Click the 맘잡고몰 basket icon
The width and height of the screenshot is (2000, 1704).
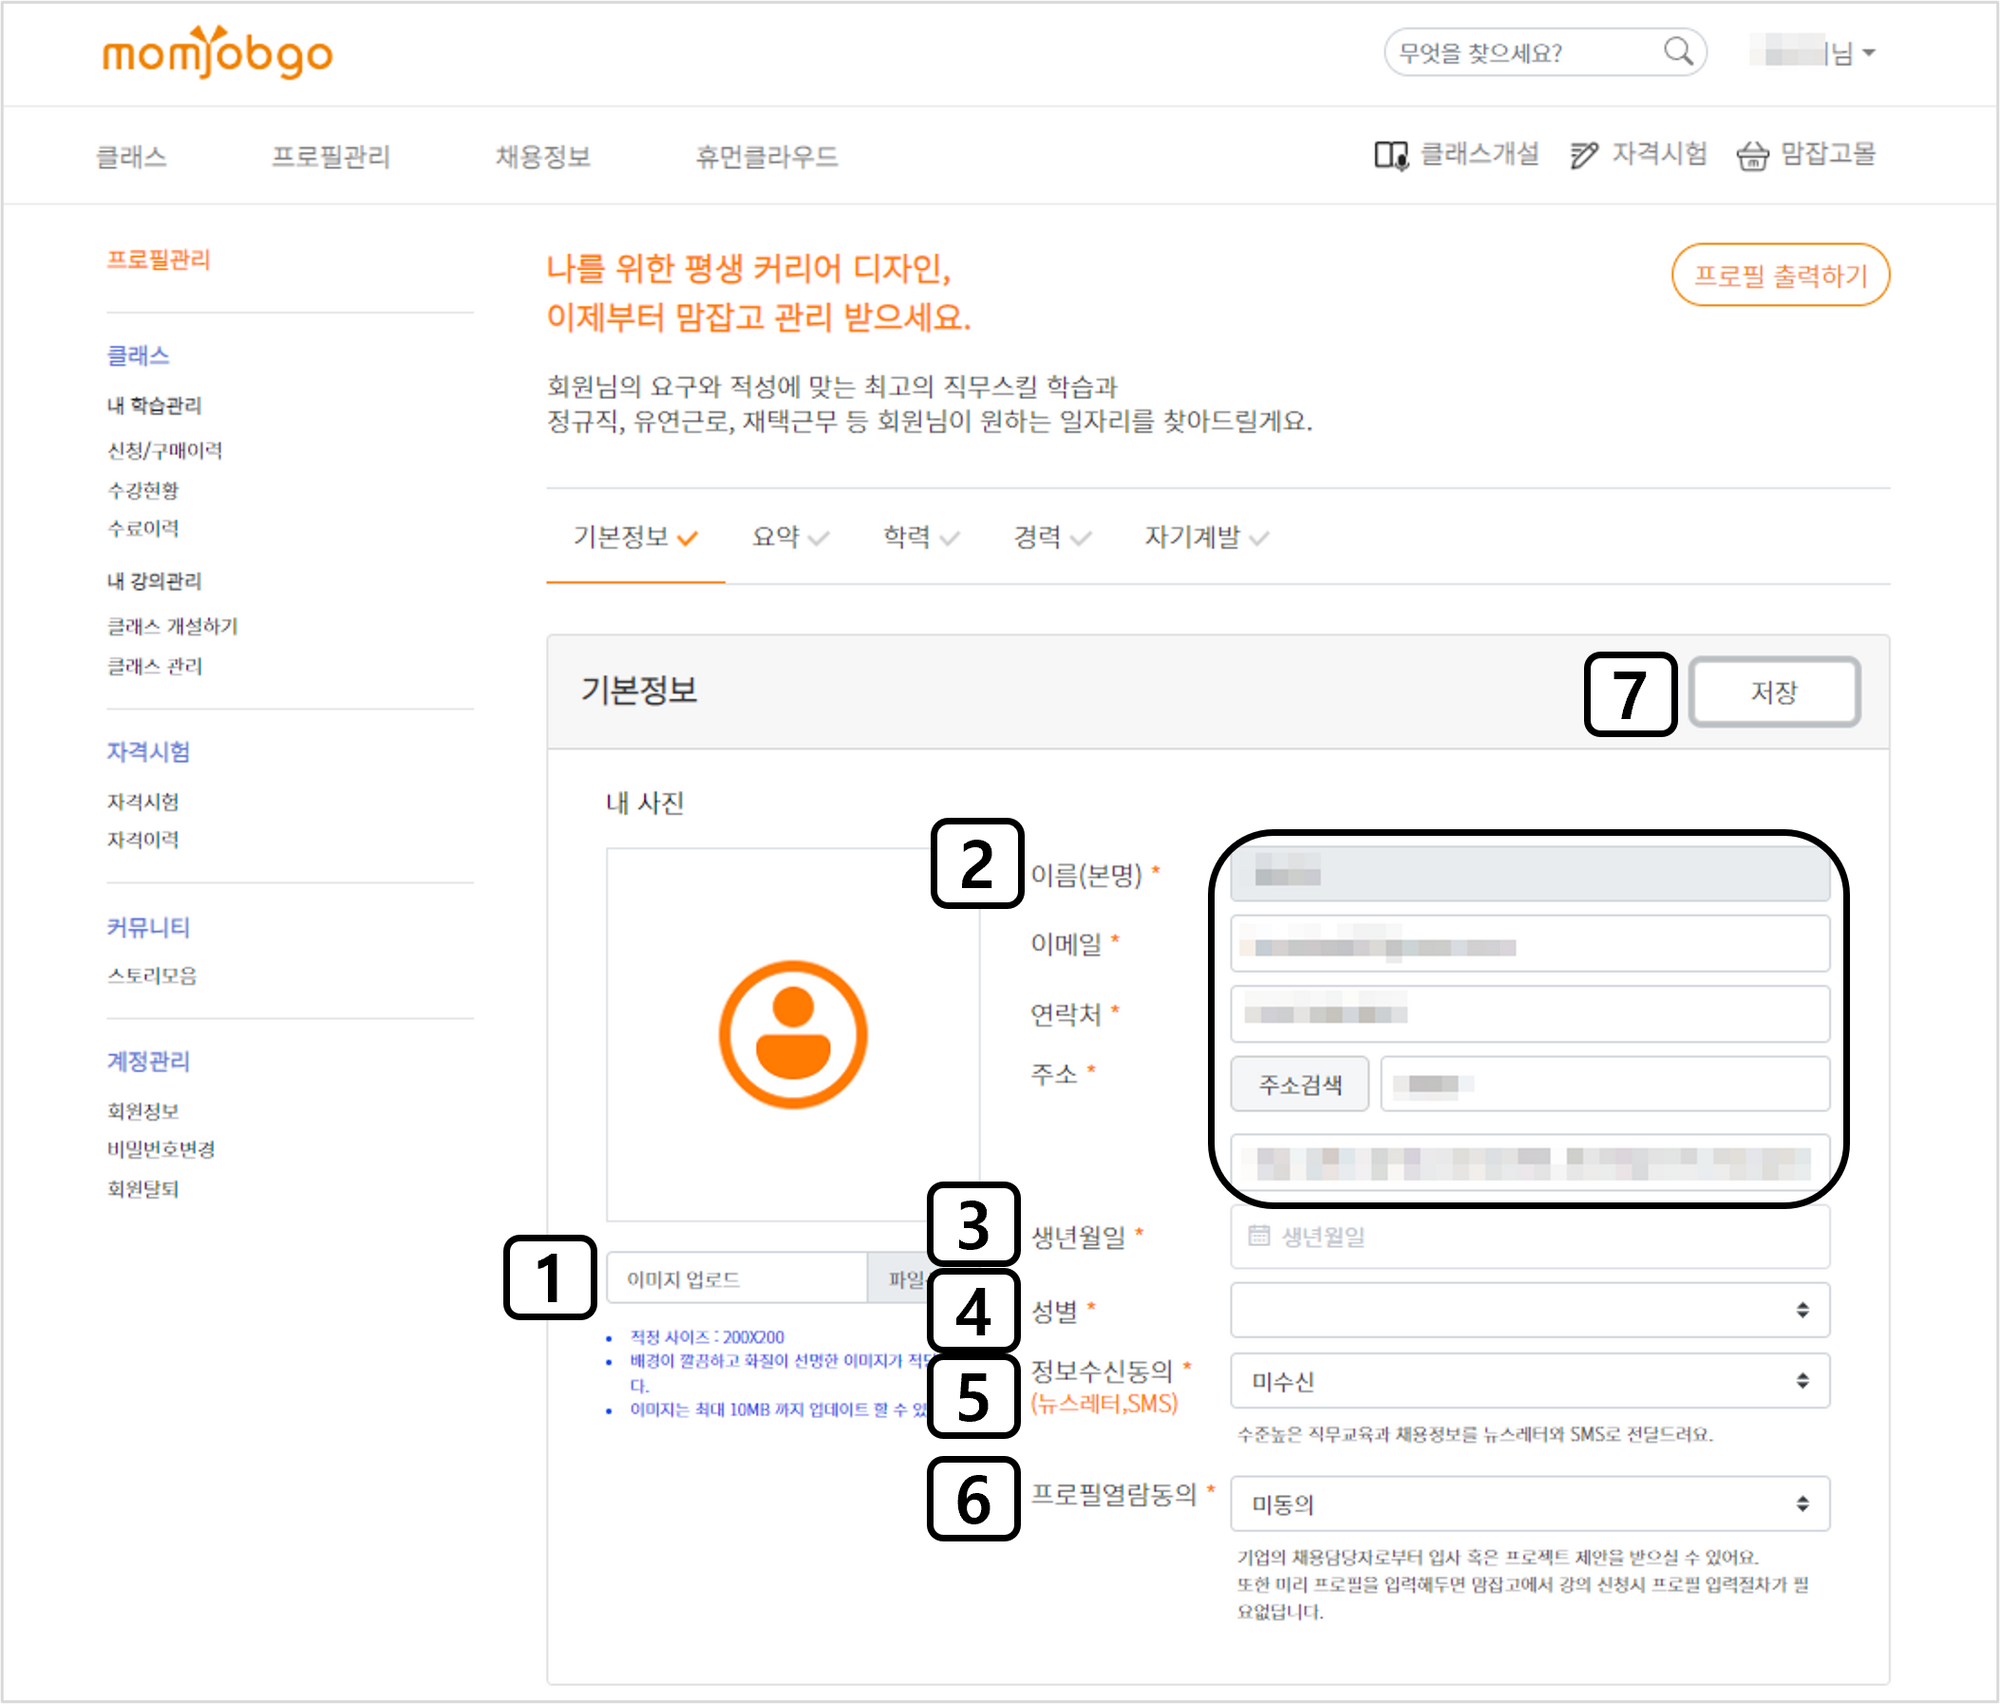pos(1752,156)
